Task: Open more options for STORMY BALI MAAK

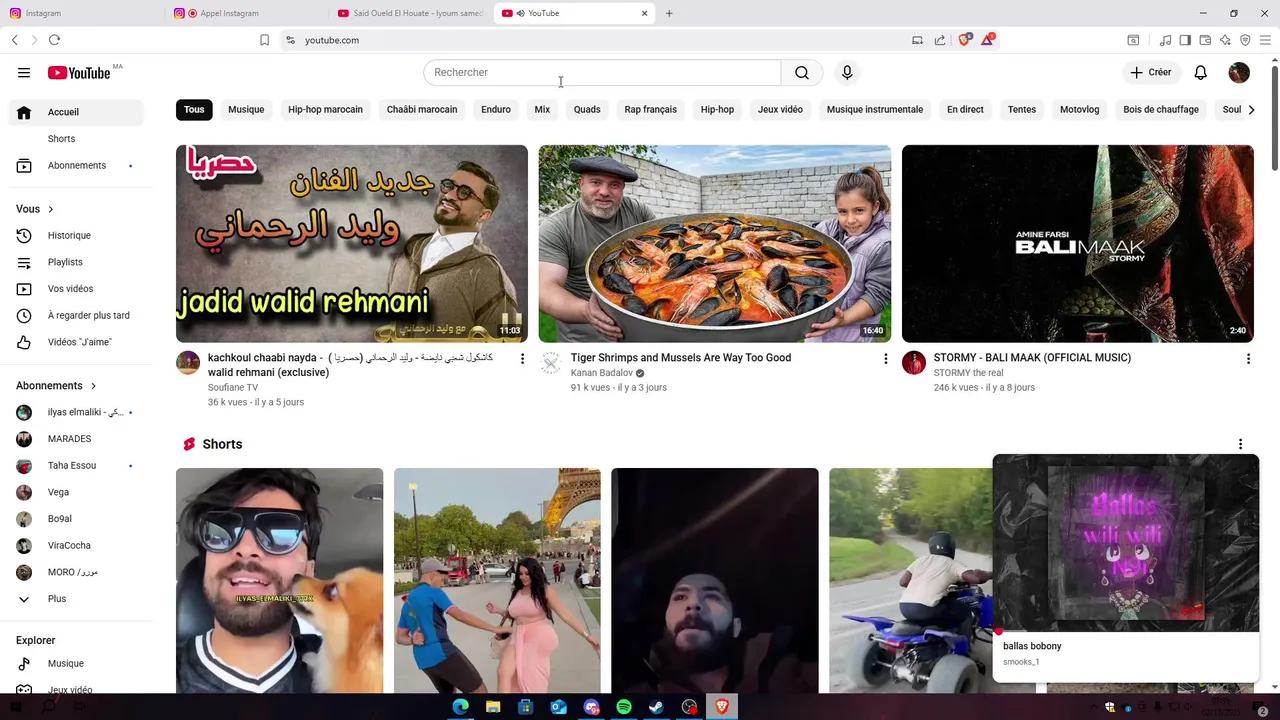Action: pyautogui.click(x=1248, y=358)
